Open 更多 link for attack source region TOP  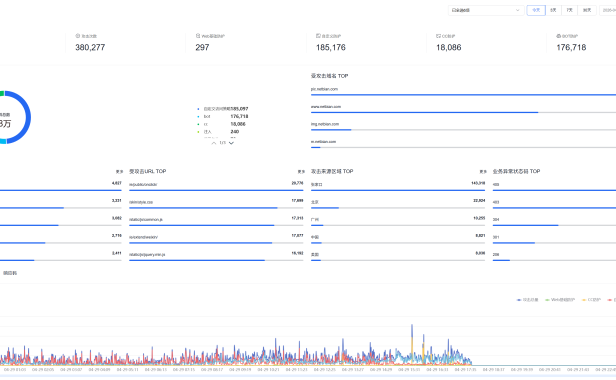[x=483, y=172]
